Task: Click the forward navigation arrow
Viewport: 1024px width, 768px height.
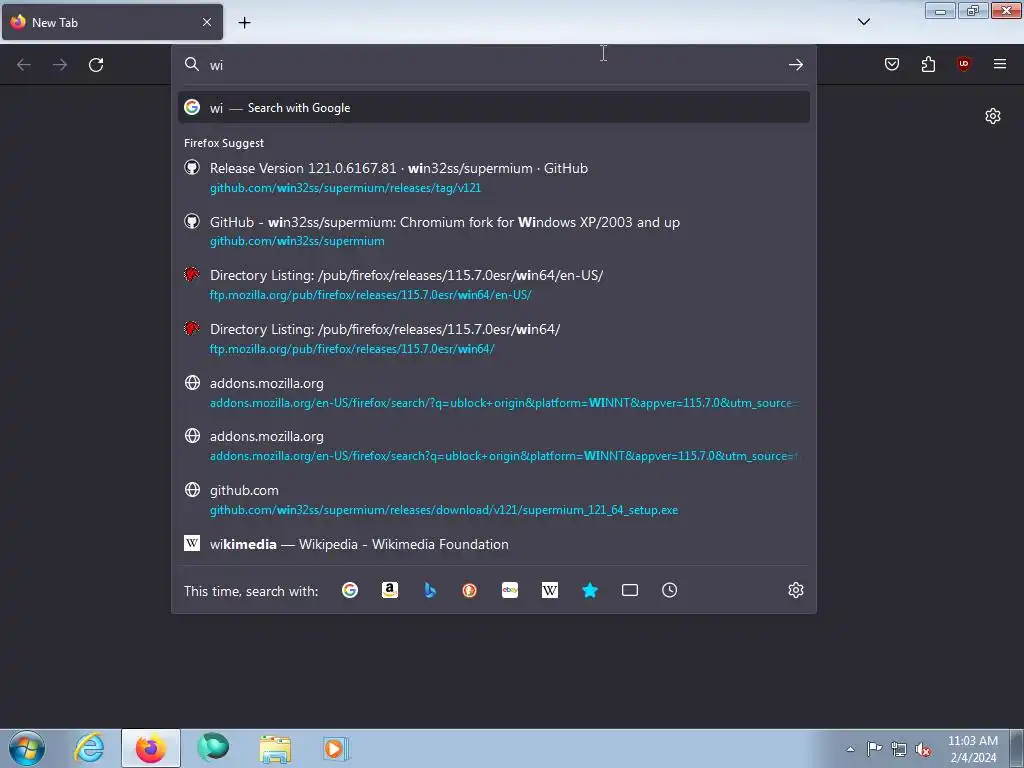Action: [x=60, y=65]
